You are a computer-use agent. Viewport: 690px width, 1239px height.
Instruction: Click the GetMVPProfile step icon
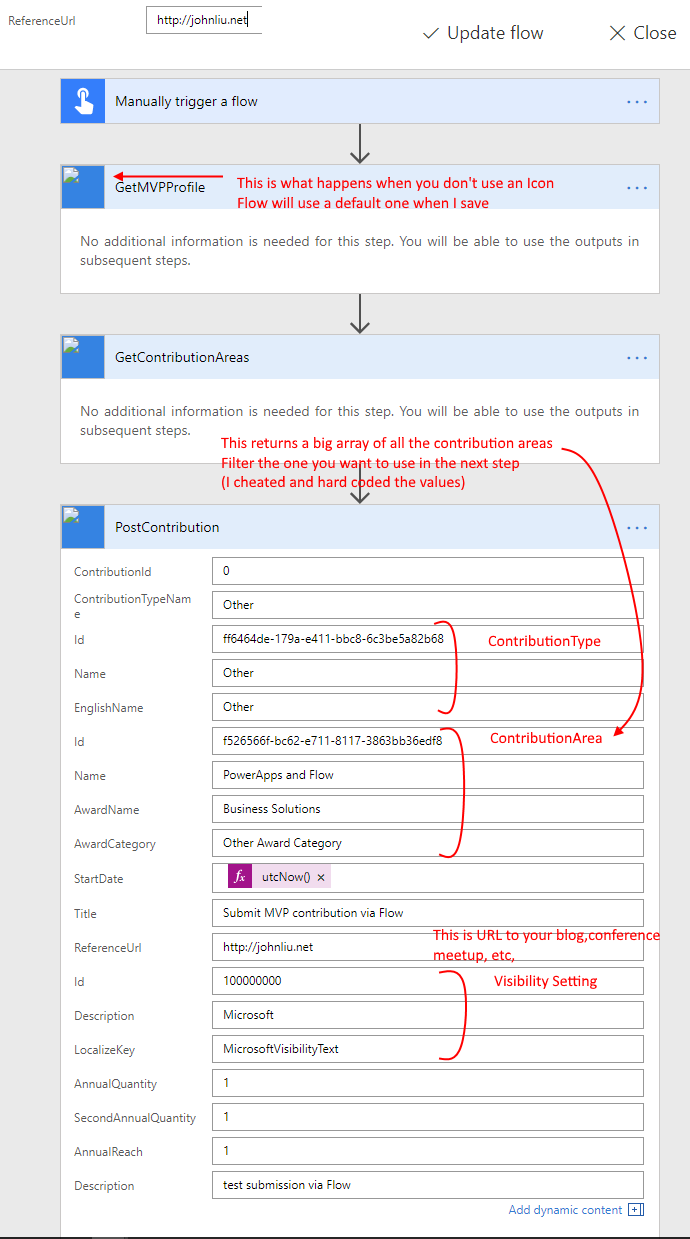tap(83, 187)
